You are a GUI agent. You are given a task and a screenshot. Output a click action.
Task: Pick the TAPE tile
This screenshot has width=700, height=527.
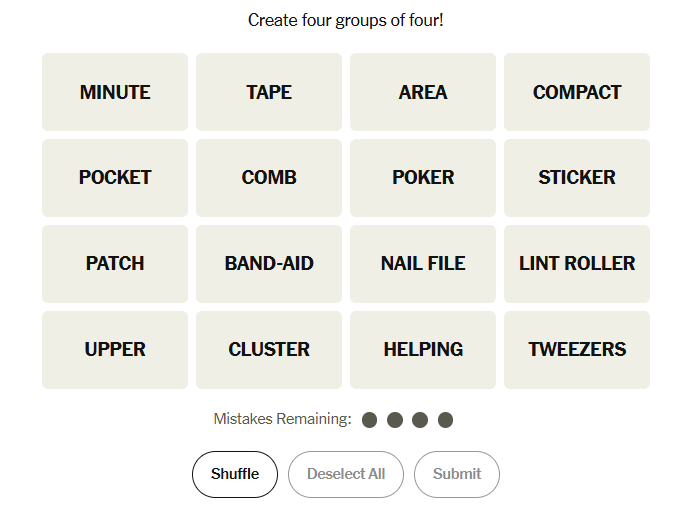pyautogui.click(x=269, y=92)
